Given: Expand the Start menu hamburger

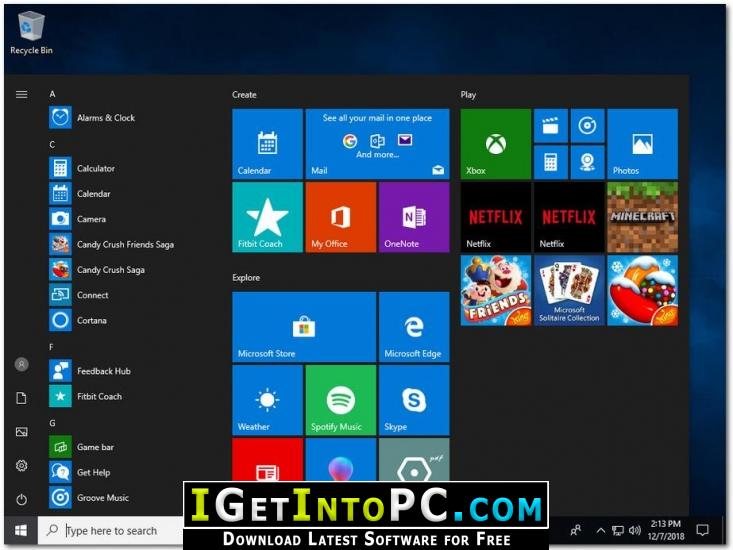Looking at the screenshot, I should tap(22, 95).
